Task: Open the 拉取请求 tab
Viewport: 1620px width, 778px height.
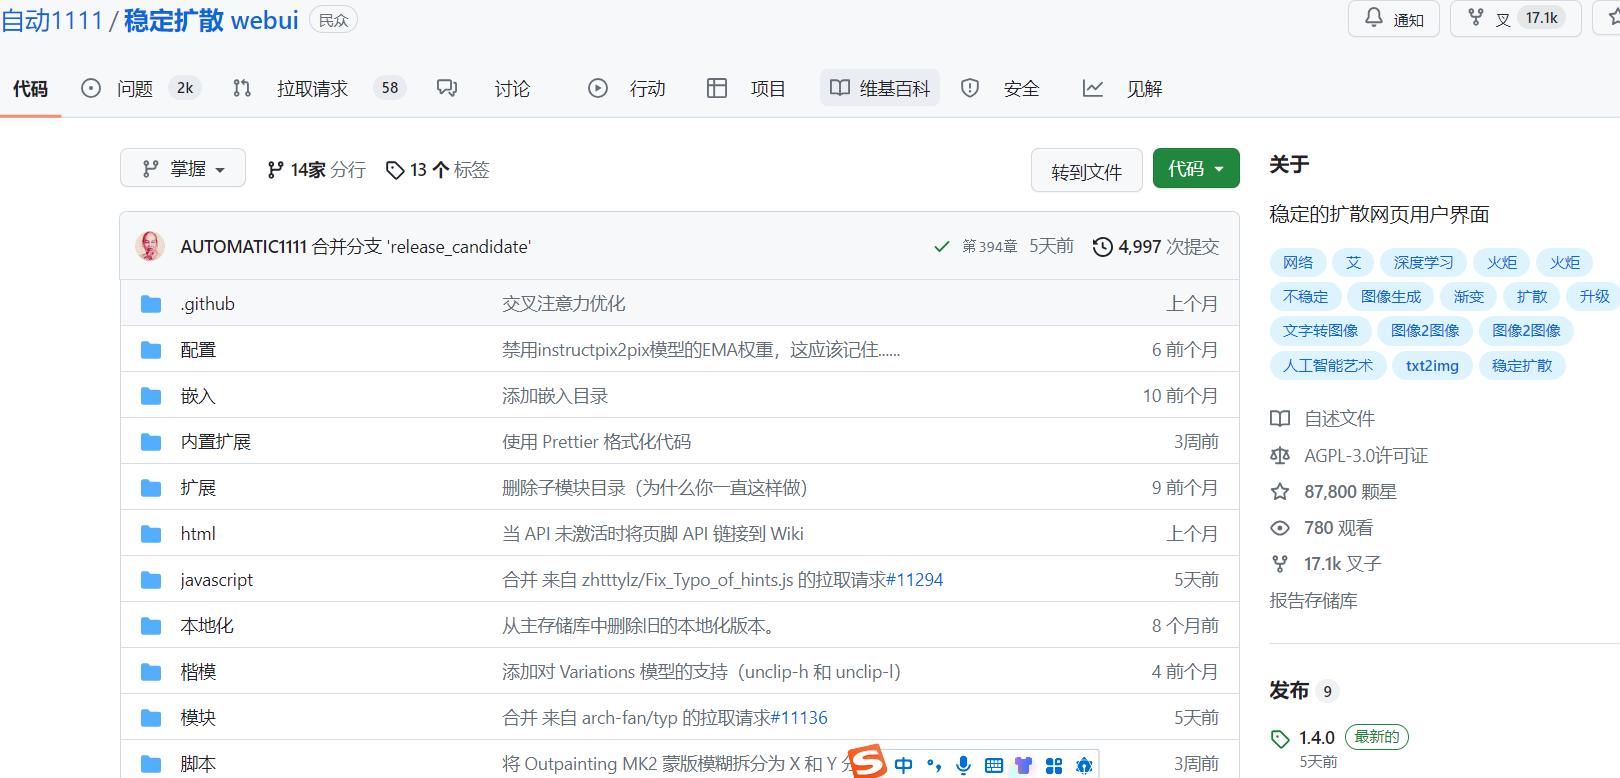Action: [x=312, y=89]
